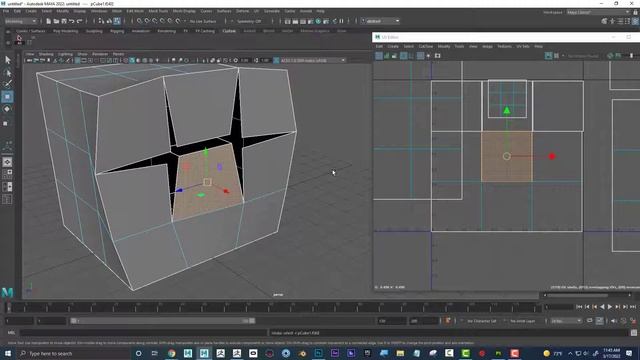The image size is (640, 360).
Task: Click the red UV manipulator handle
Action: (552, 156)
